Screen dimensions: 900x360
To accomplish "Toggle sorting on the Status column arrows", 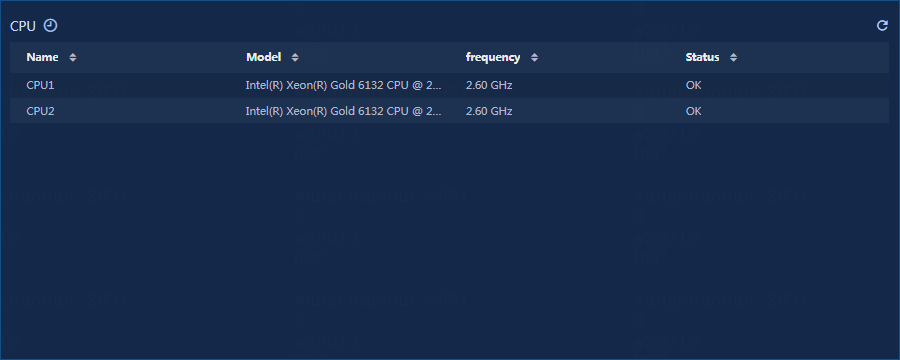I will click(x=734, y=57).
